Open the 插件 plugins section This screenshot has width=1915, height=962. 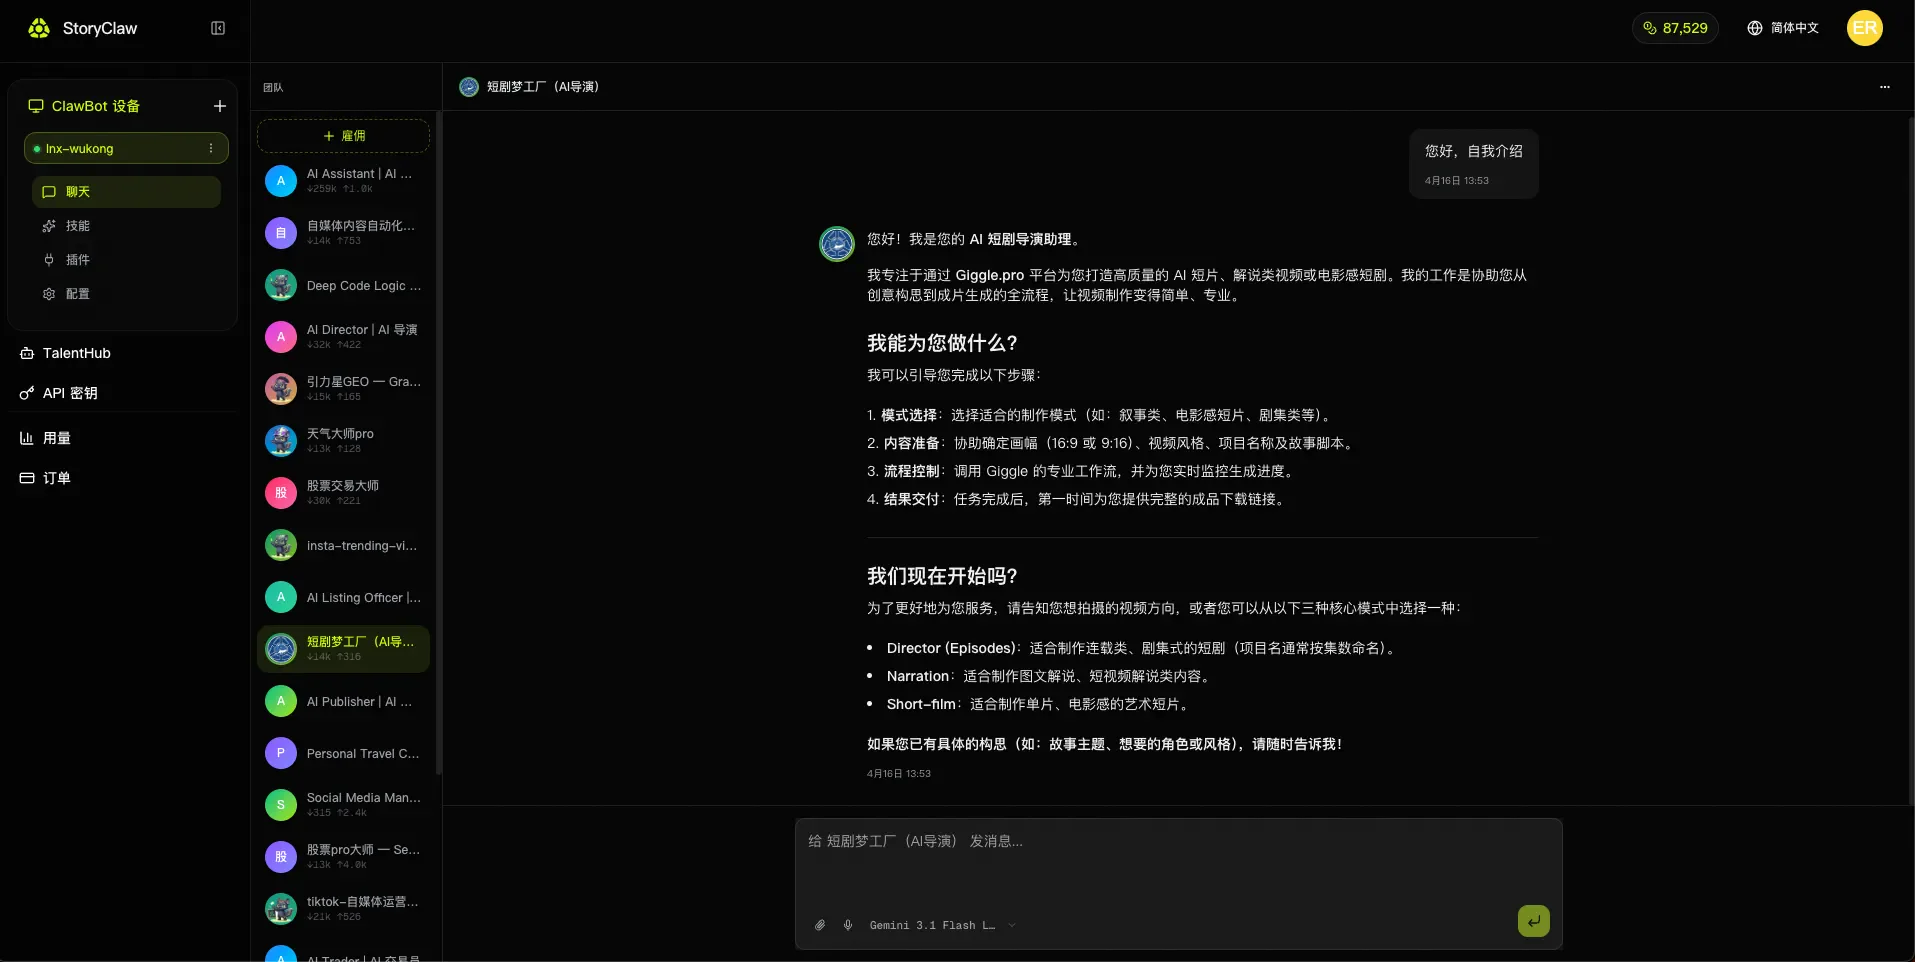pos(126,260)
